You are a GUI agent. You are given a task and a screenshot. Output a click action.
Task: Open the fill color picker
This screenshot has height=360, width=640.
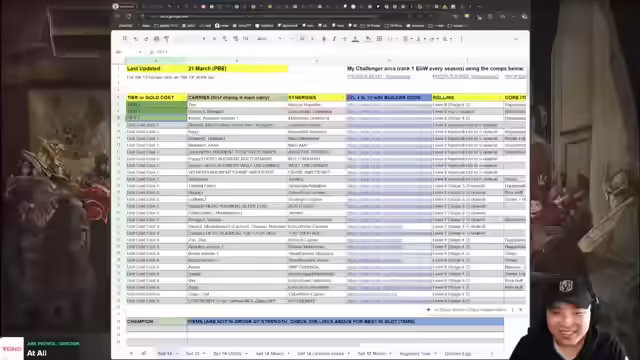368,39
